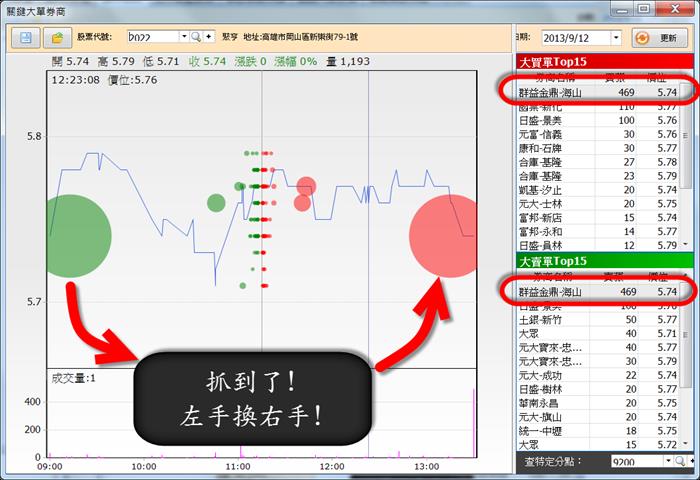Click the 查特定分點 field showing 9200
Image resolution: width=700 pixels, height=480 pixels.
point(638,461)
